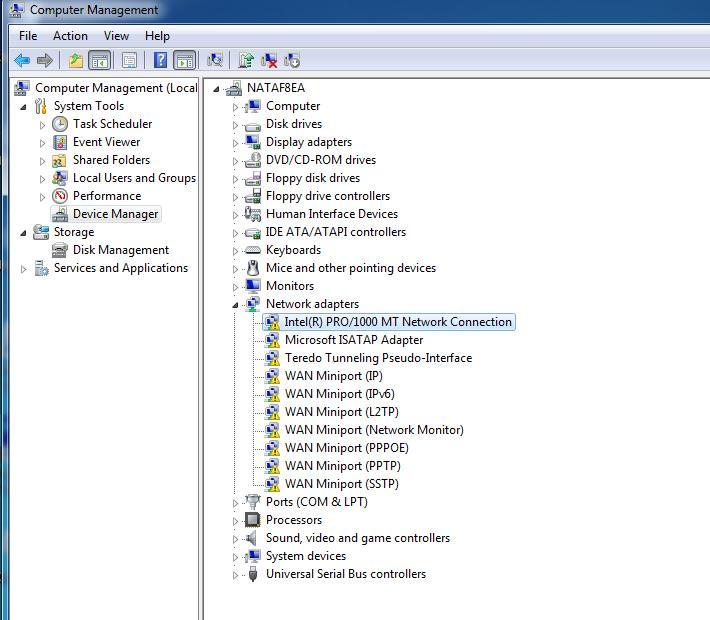Select WAN Miniport (SSTP)
Viewport: 710px width, 620px height.
pos(342,484)
